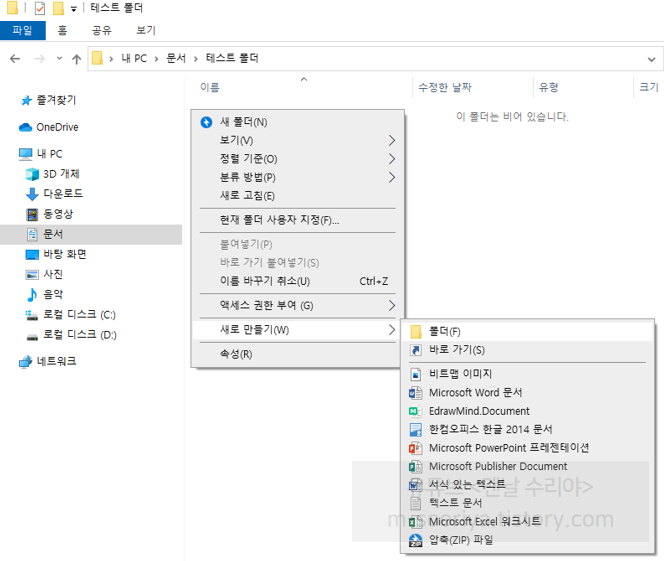Expand the 보기(V) submenu arrow
Image resolution: width=664 pixels, height=561 pixels.
point(392,141)
